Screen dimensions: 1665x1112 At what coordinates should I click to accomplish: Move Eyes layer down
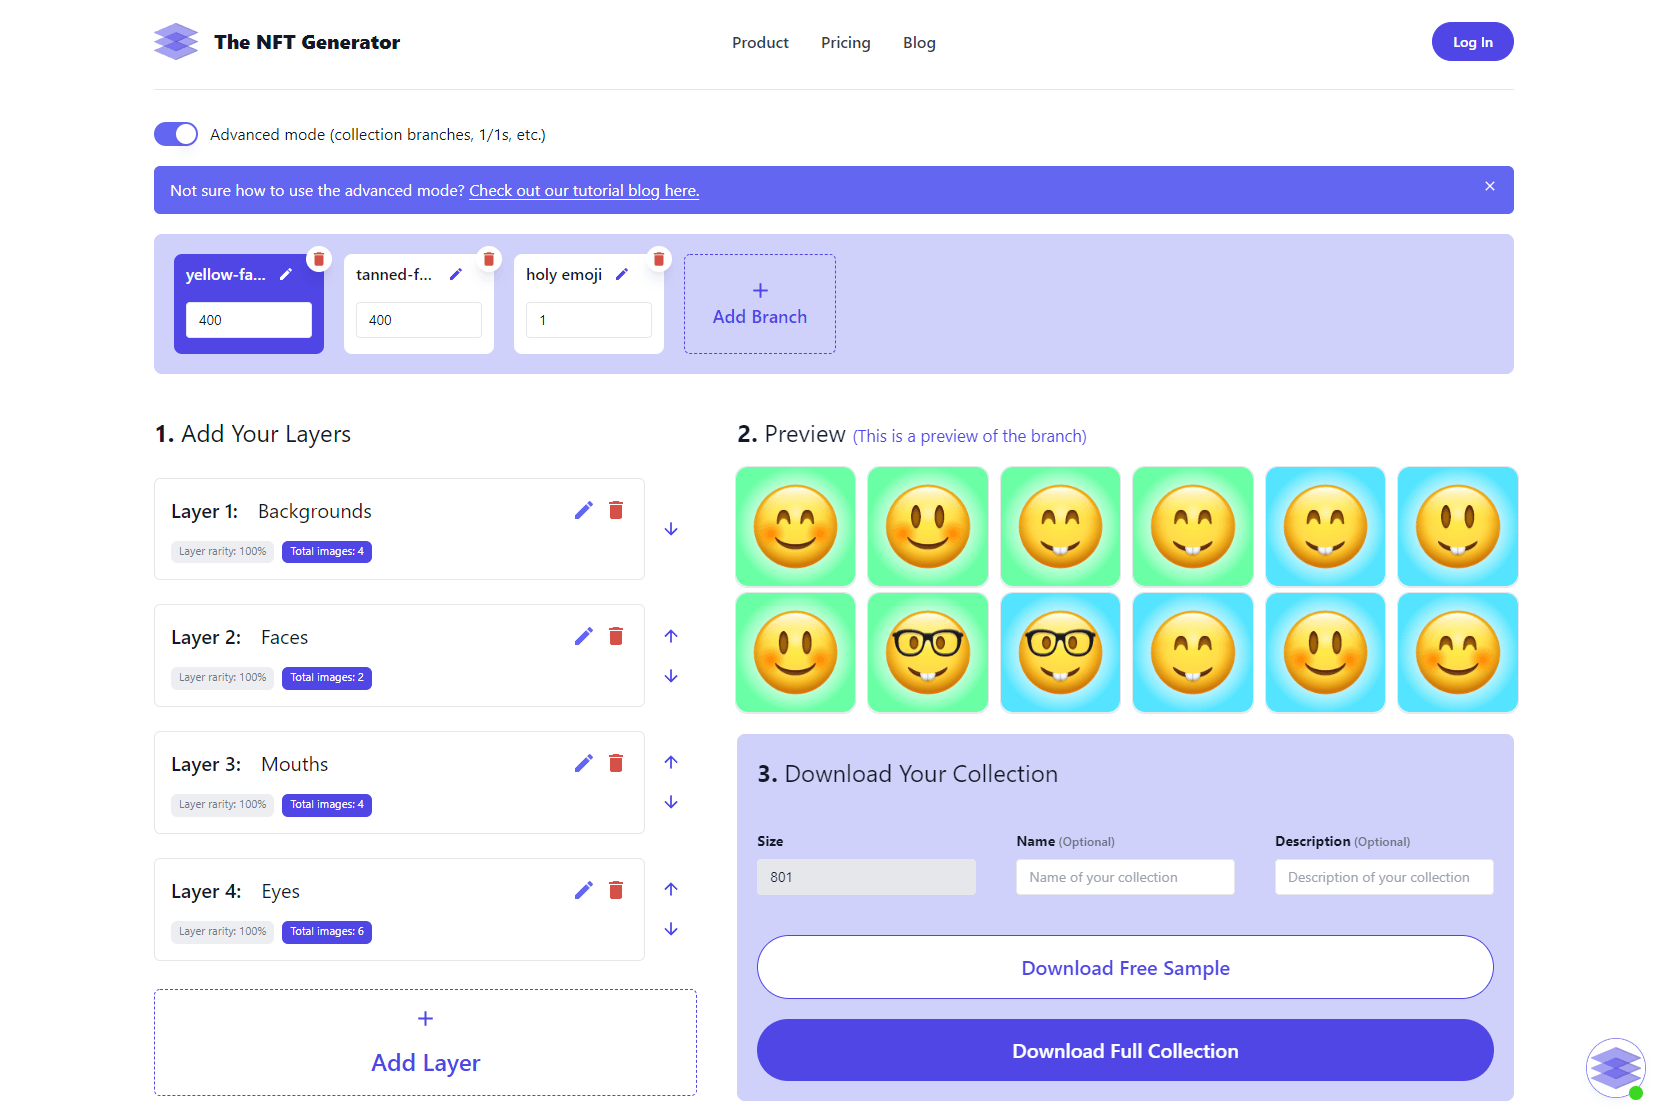(x=671, y=929)
